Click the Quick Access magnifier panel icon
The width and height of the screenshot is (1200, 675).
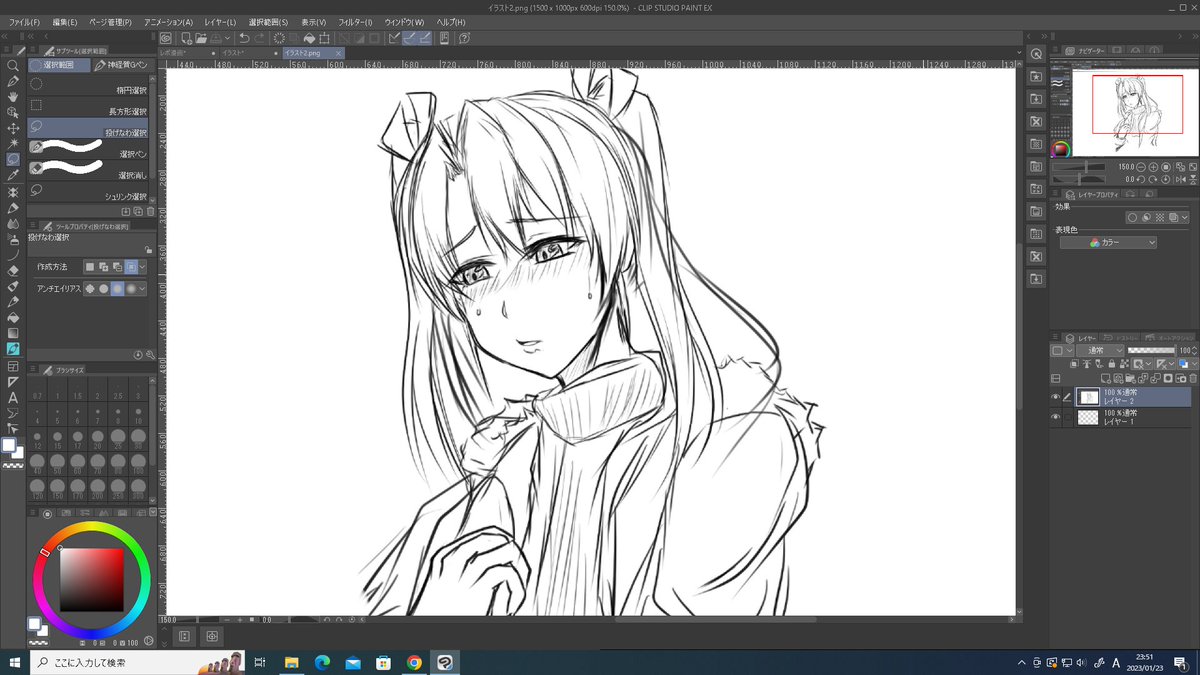click(x=1036, y=54)
